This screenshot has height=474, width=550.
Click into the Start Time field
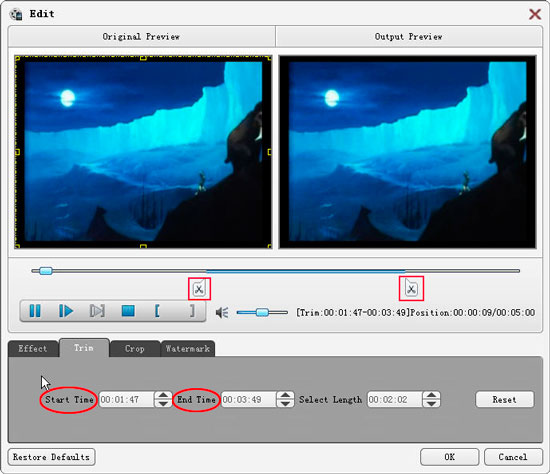point(127,400)
